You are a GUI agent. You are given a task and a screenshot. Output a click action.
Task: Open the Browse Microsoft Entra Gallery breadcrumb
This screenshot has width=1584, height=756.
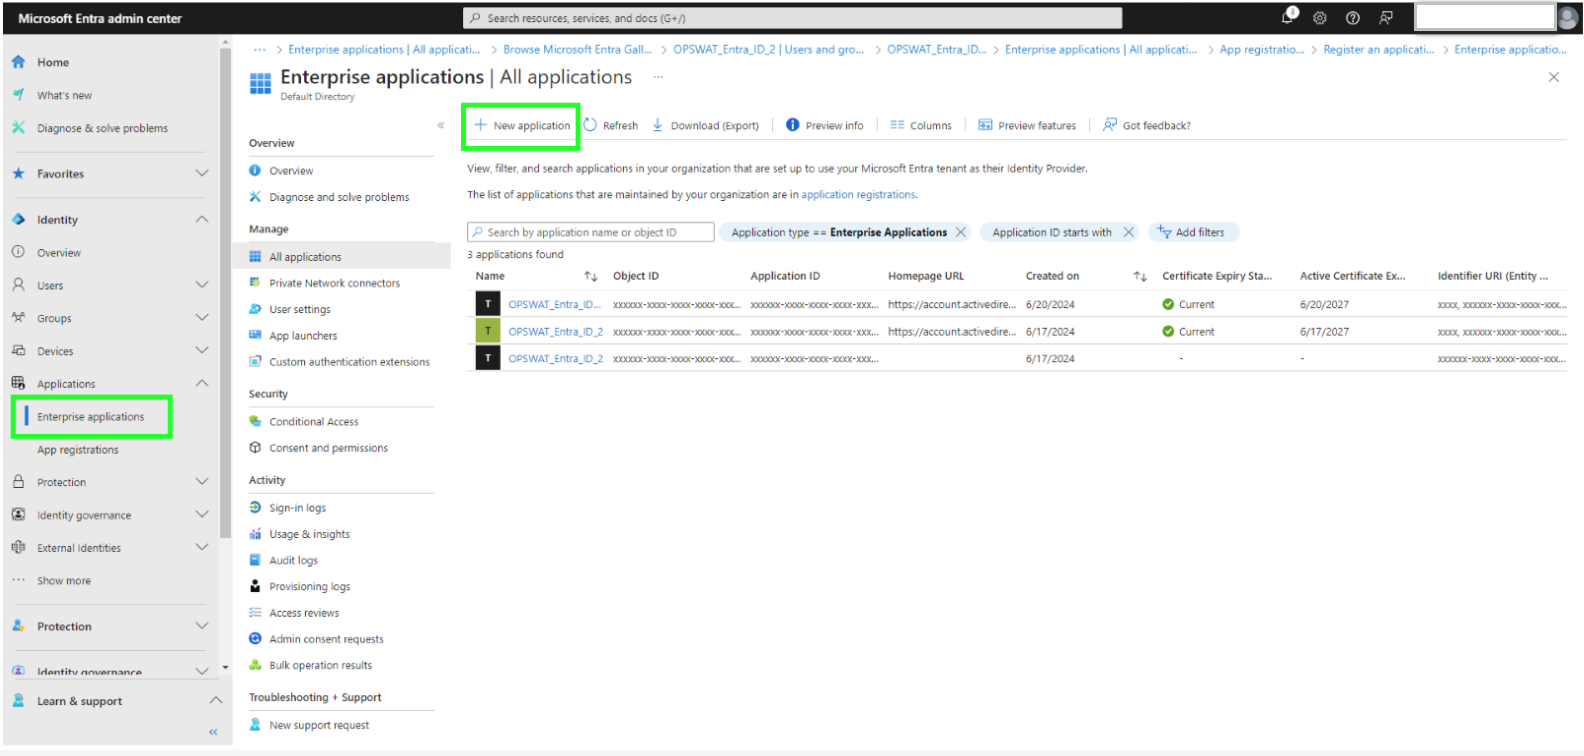click(577, 49)
